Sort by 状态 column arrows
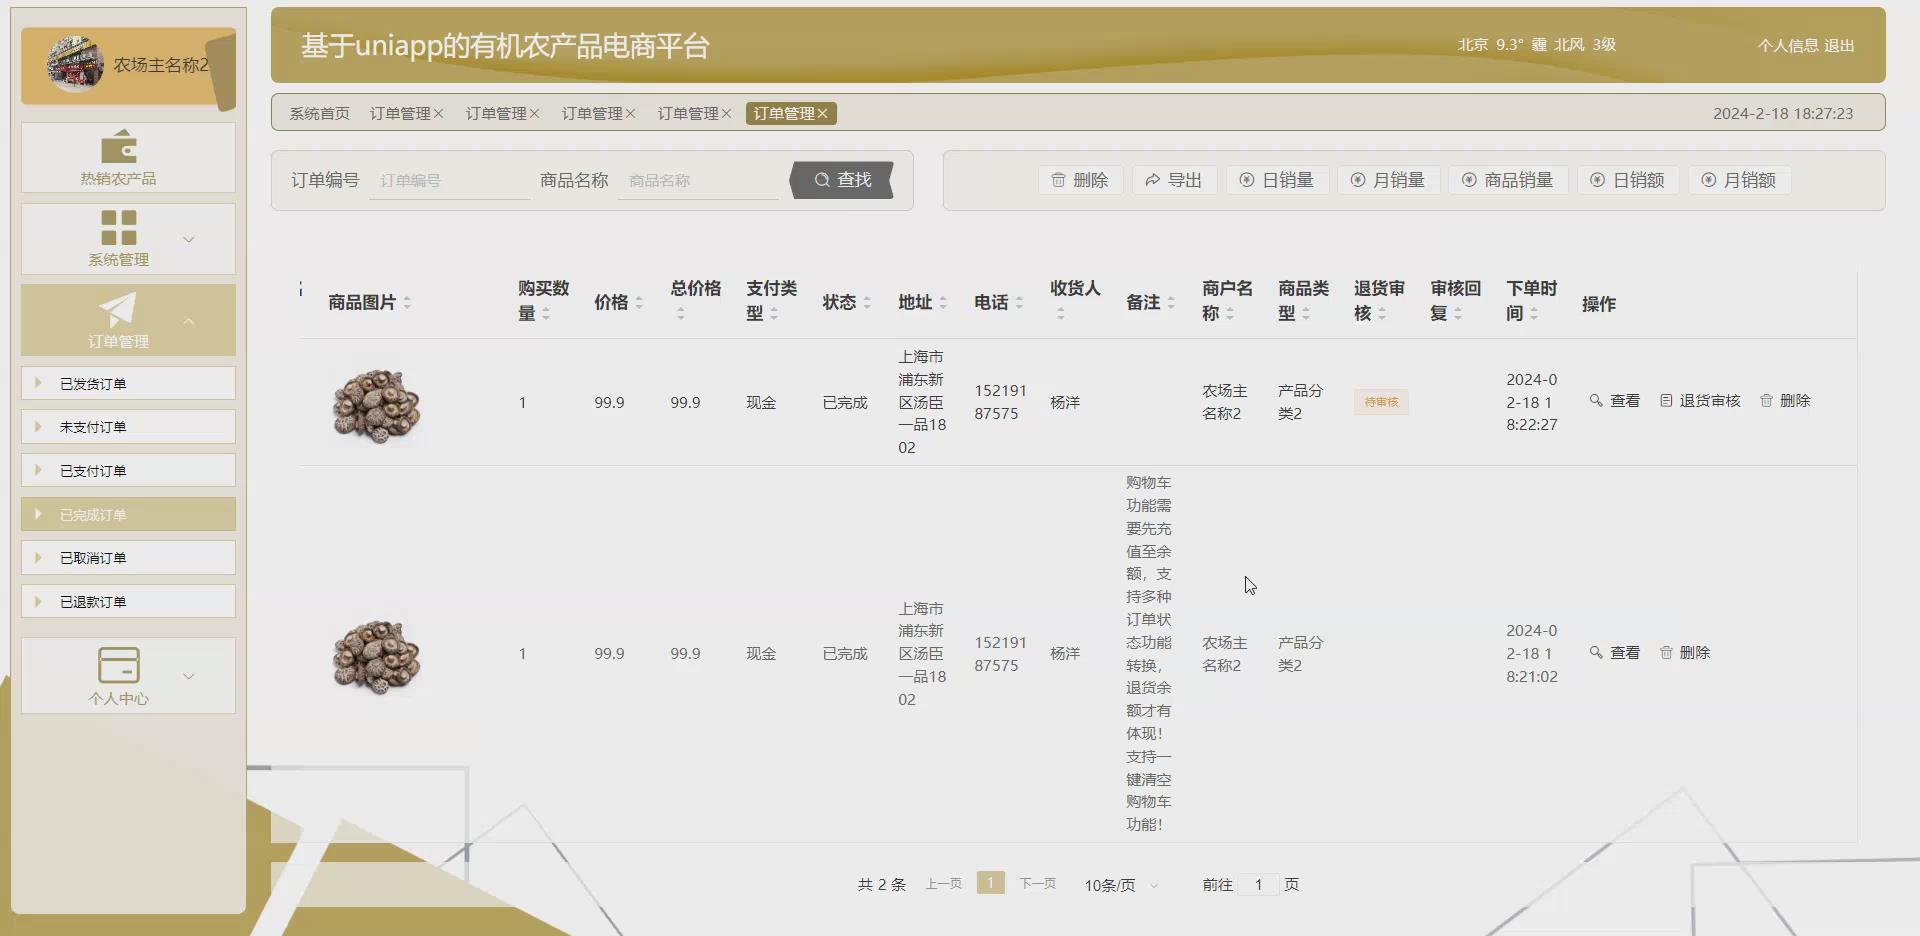Viewport: 1920px width, 936px height. pos(867,303)
